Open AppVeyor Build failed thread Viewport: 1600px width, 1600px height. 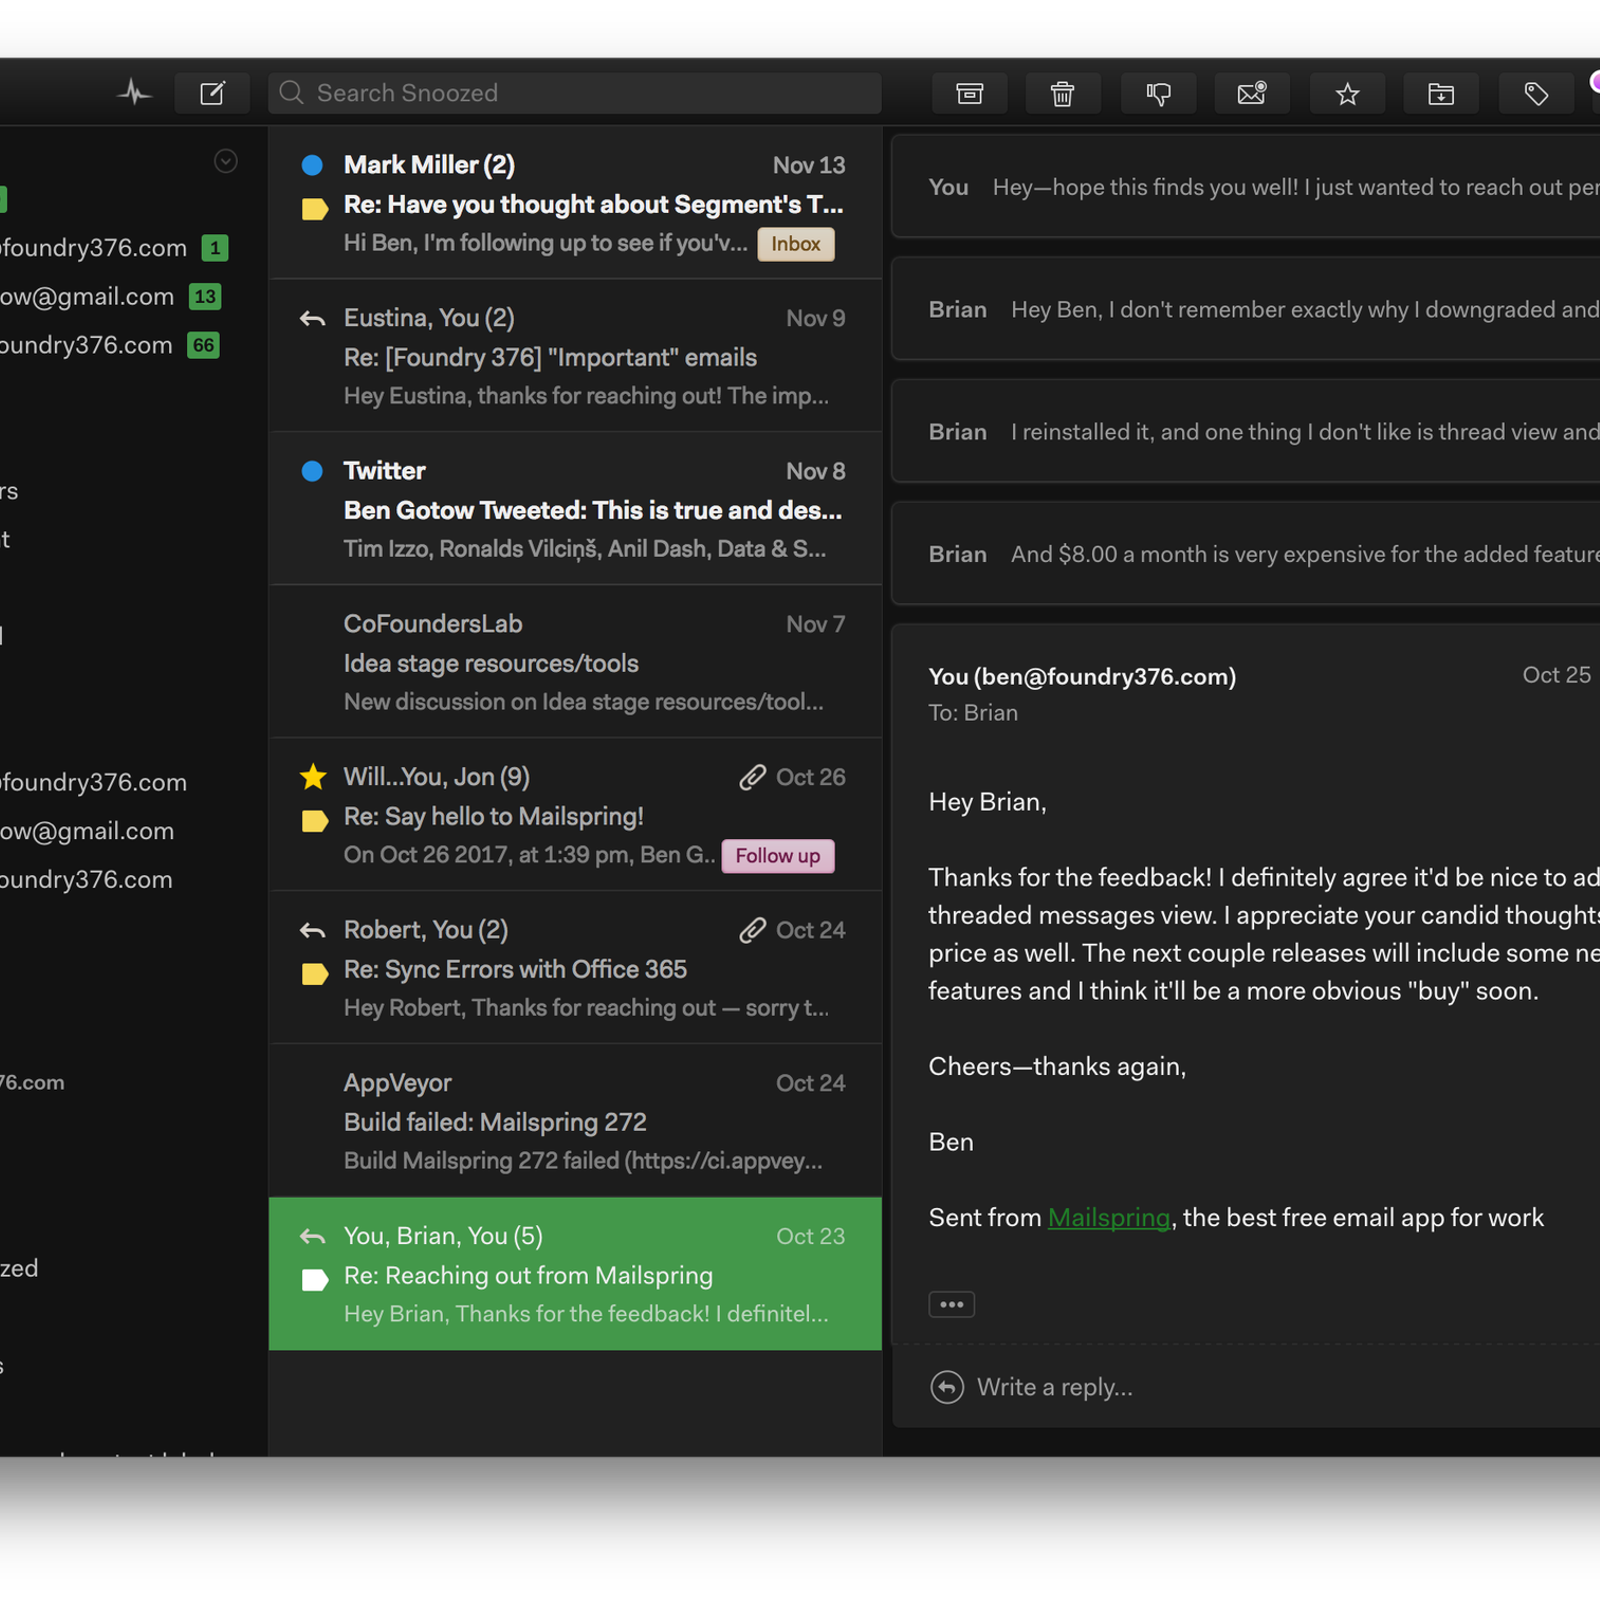point(575,1121)
